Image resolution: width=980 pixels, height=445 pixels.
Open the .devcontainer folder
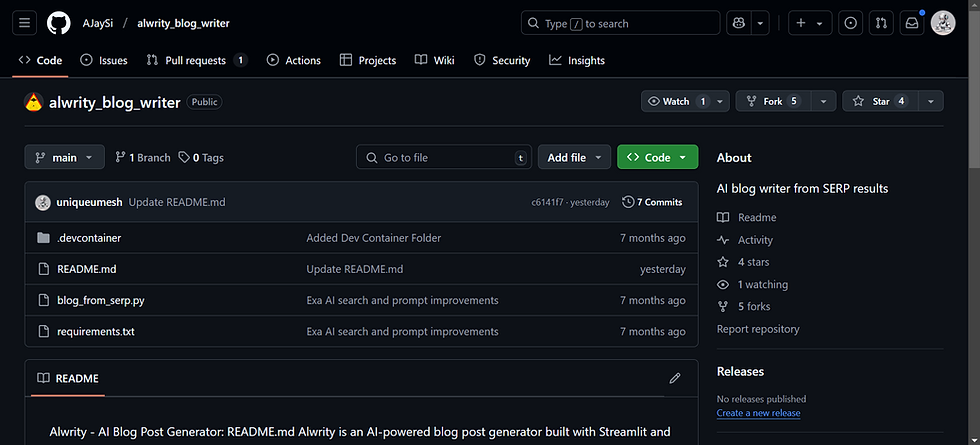tap(89, 238)
